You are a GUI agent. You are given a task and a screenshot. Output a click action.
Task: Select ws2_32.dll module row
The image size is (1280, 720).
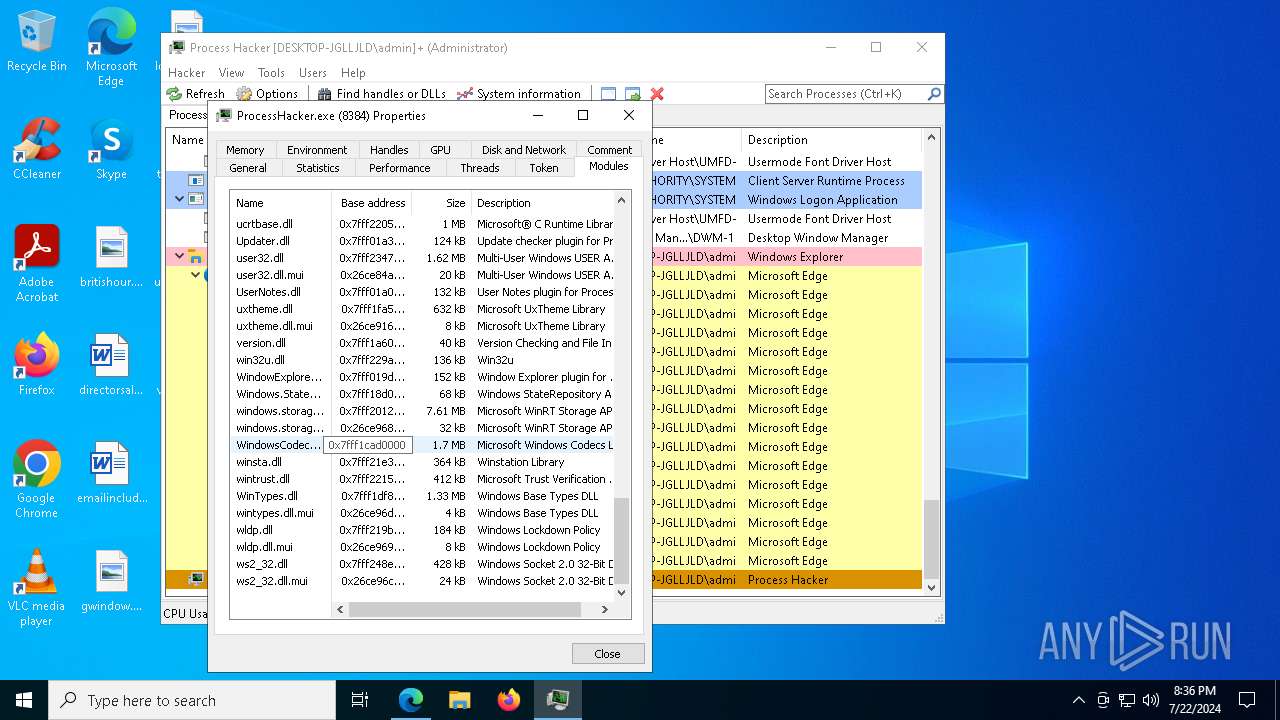tap(422, 564)
